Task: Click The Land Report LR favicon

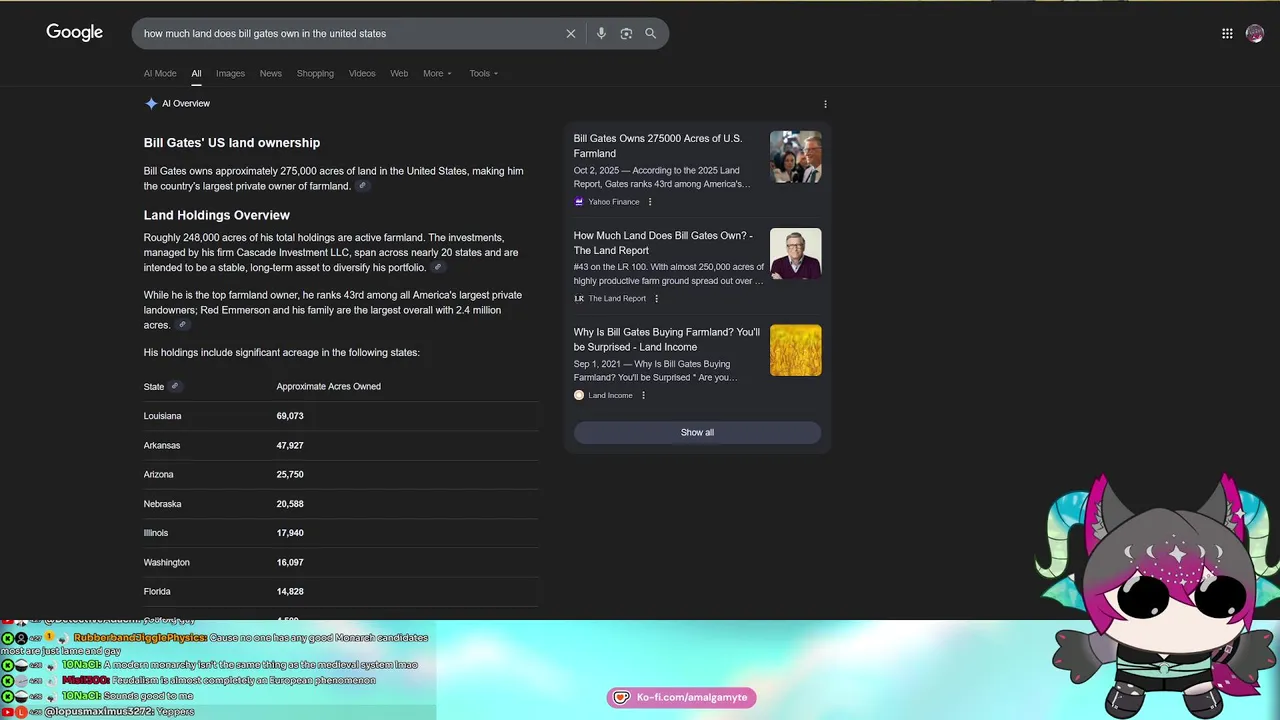Action: click(579, 298)
